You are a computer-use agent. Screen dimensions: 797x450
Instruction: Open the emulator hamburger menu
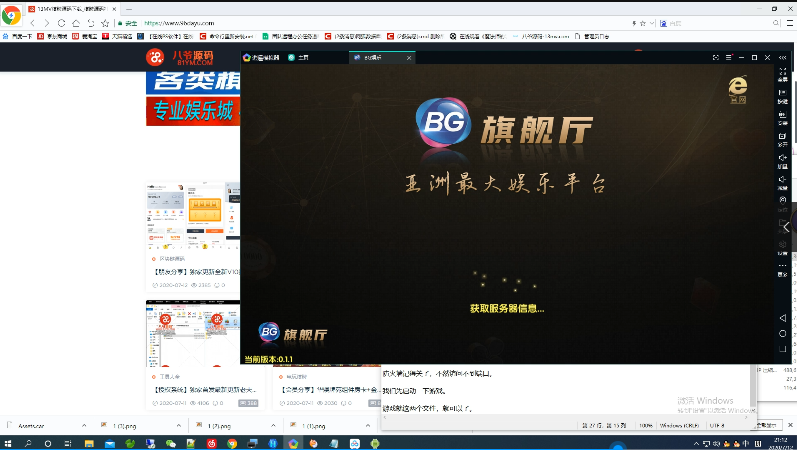click(728, 57)
